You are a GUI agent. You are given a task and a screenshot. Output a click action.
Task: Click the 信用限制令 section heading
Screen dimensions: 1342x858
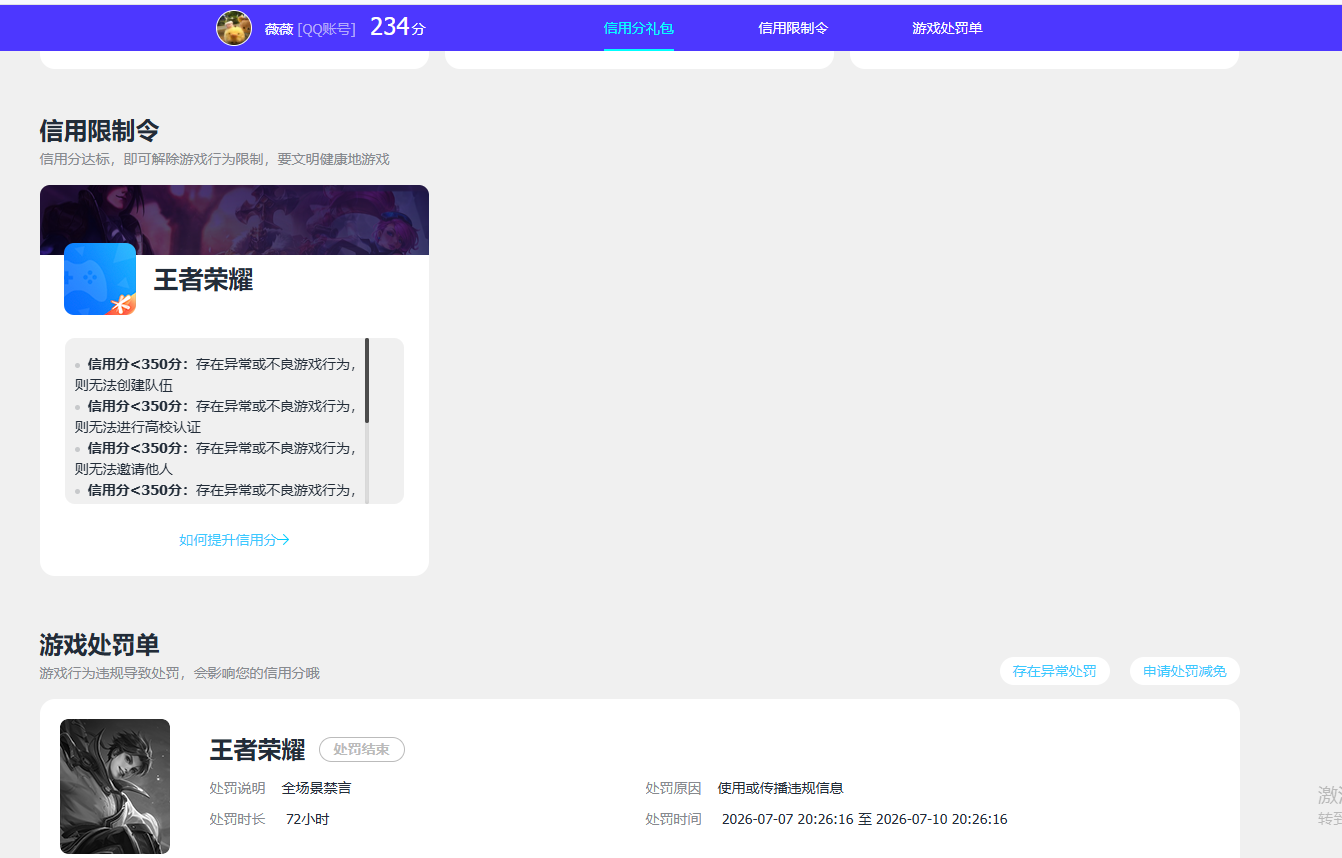point(99,131)
